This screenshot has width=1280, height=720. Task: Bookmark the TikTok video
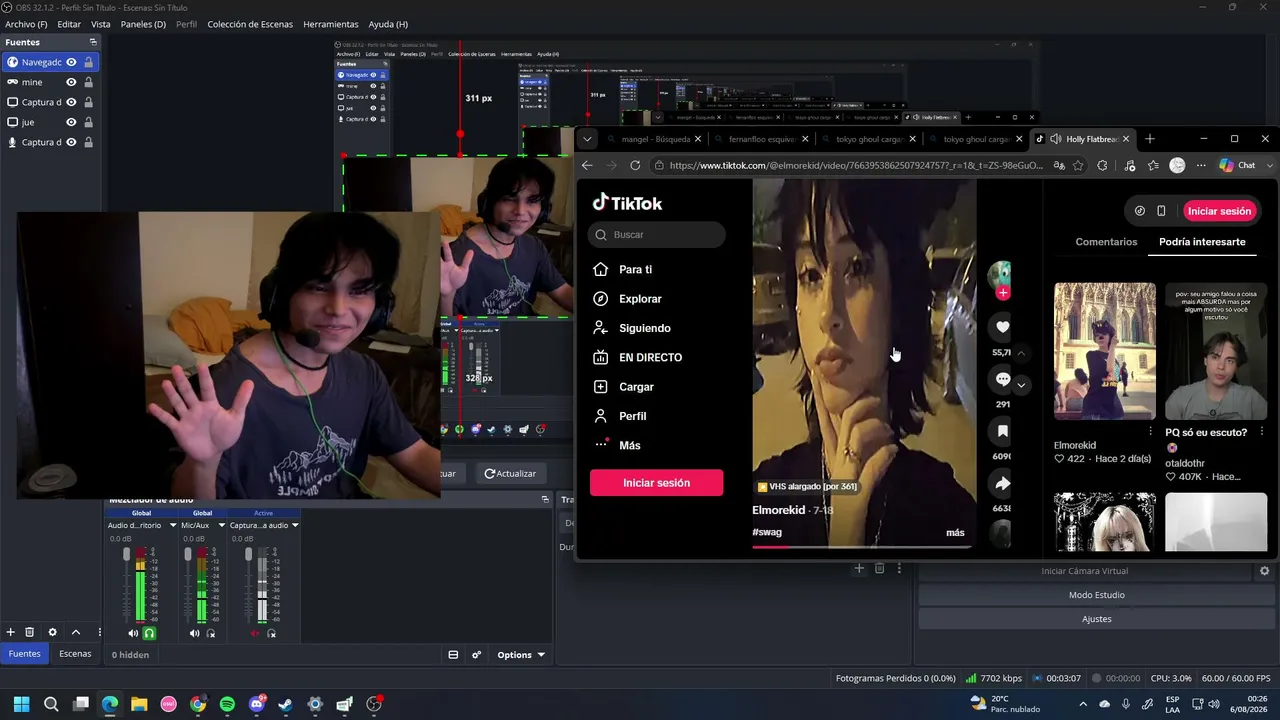(x=1002, y=431)
